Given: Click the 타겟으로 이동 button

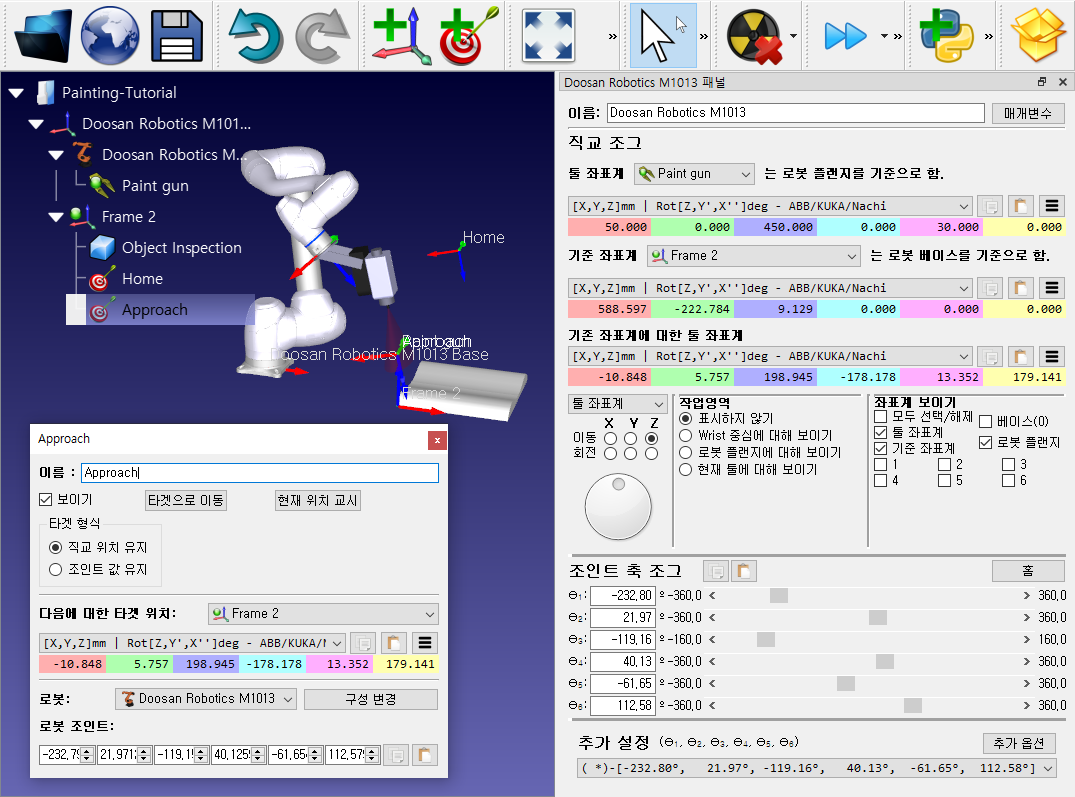Looking at the screenshot, I should [x=186, y=500].
